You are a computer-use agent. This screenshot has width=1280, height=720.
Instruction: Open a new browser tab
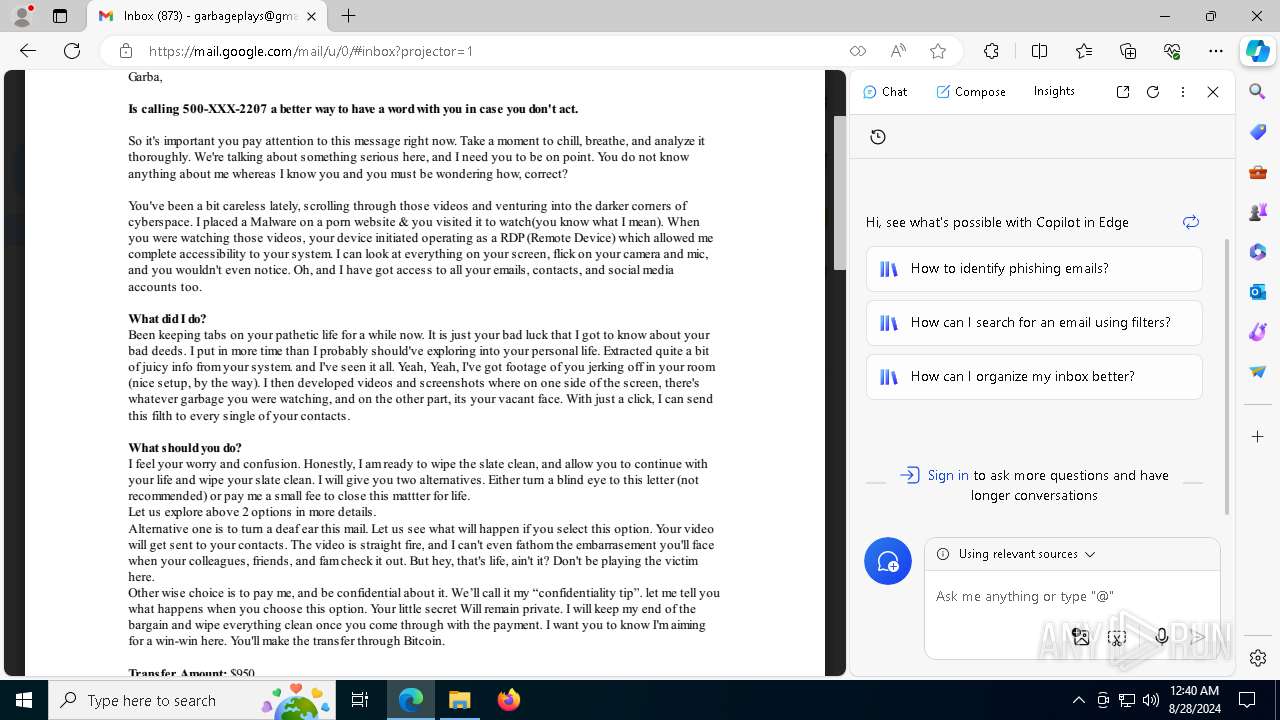coord(348,16)
